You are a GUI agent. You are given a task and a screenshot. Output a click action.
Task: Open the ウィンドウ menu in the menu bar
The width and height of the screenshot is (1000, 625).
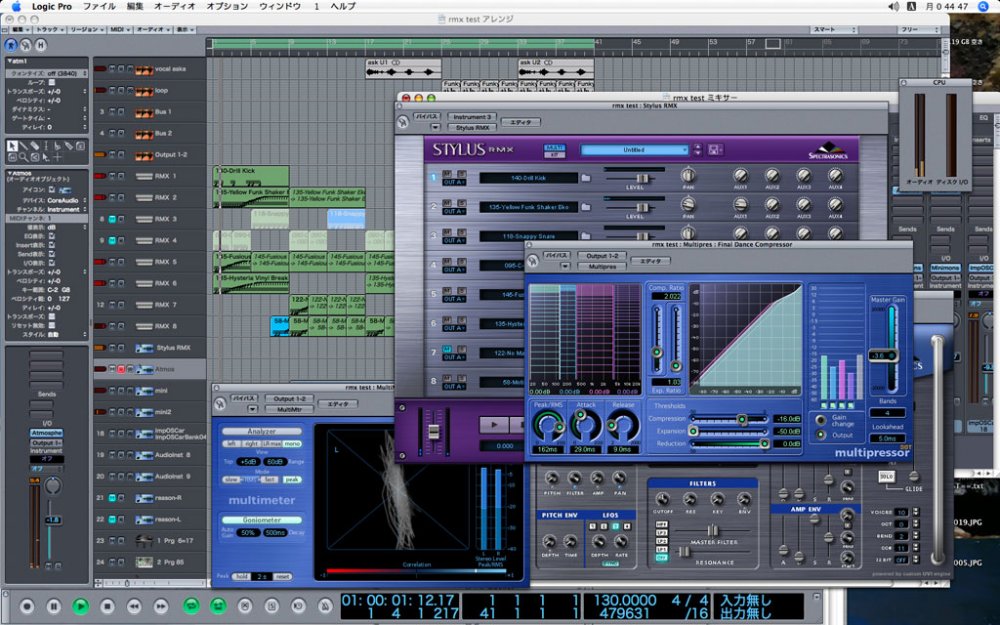coord(280,6)
